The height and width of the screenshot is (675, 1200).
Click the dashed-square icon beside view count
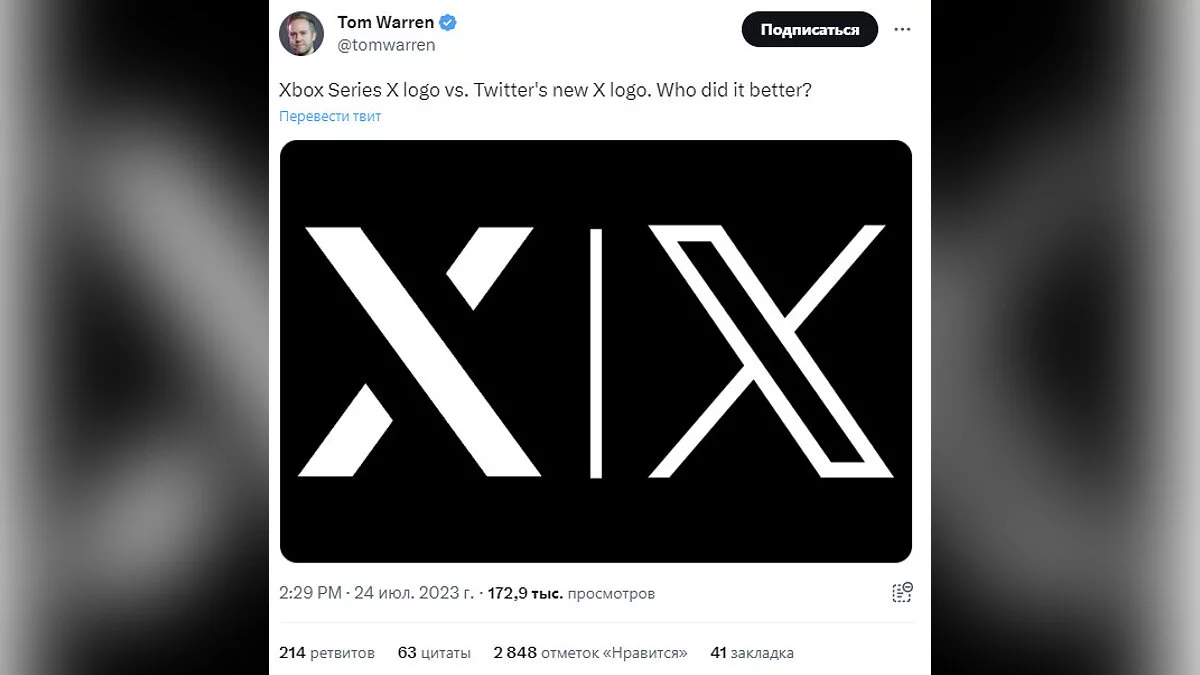(902, 592)
